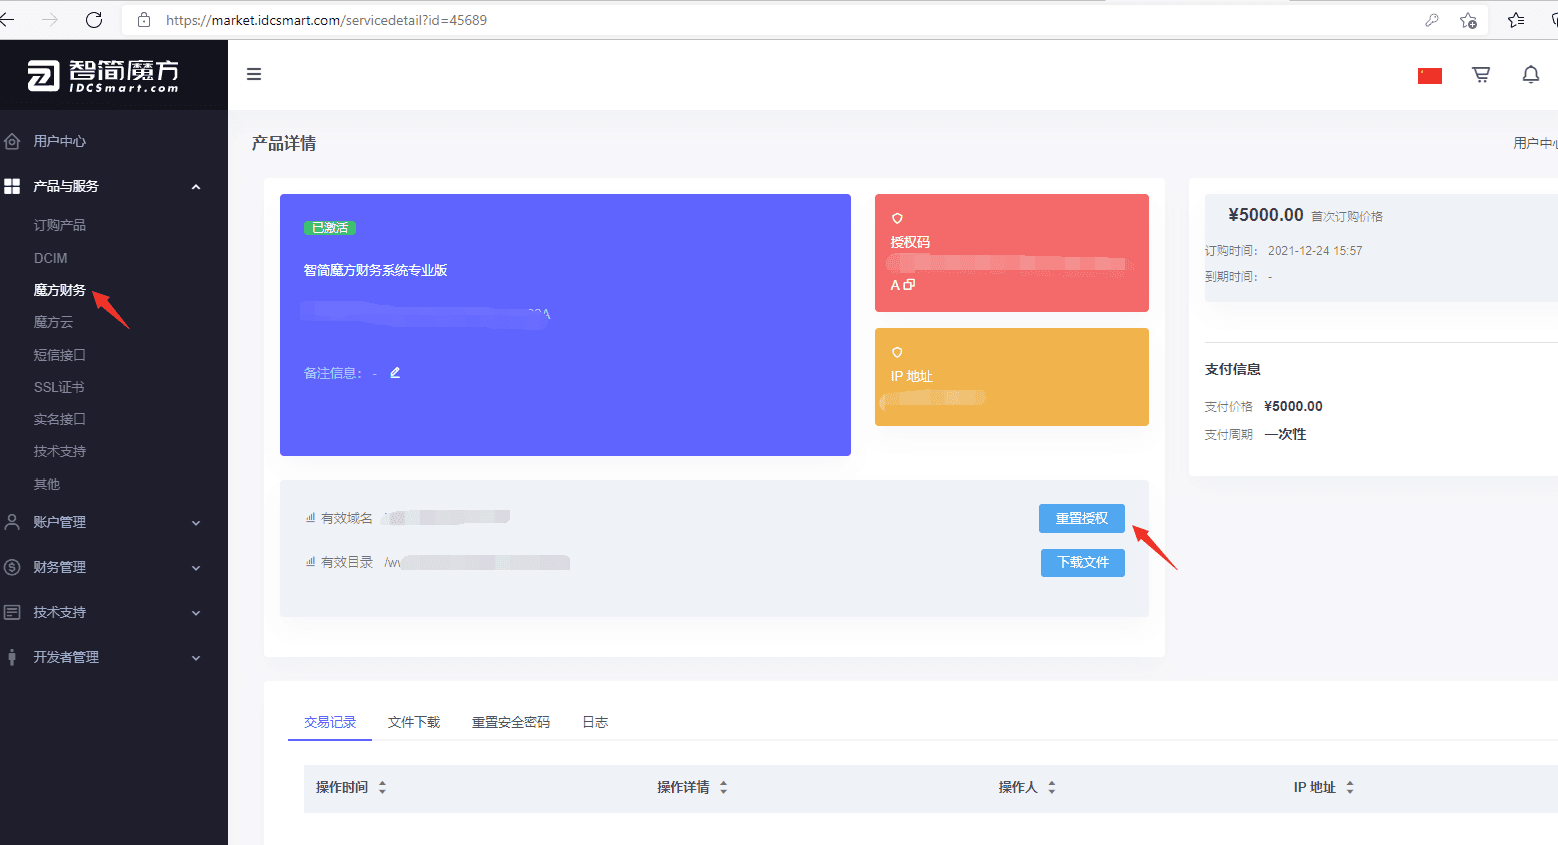
Task: Switch to 日志 tab
Action: click(x=595, y=722)
